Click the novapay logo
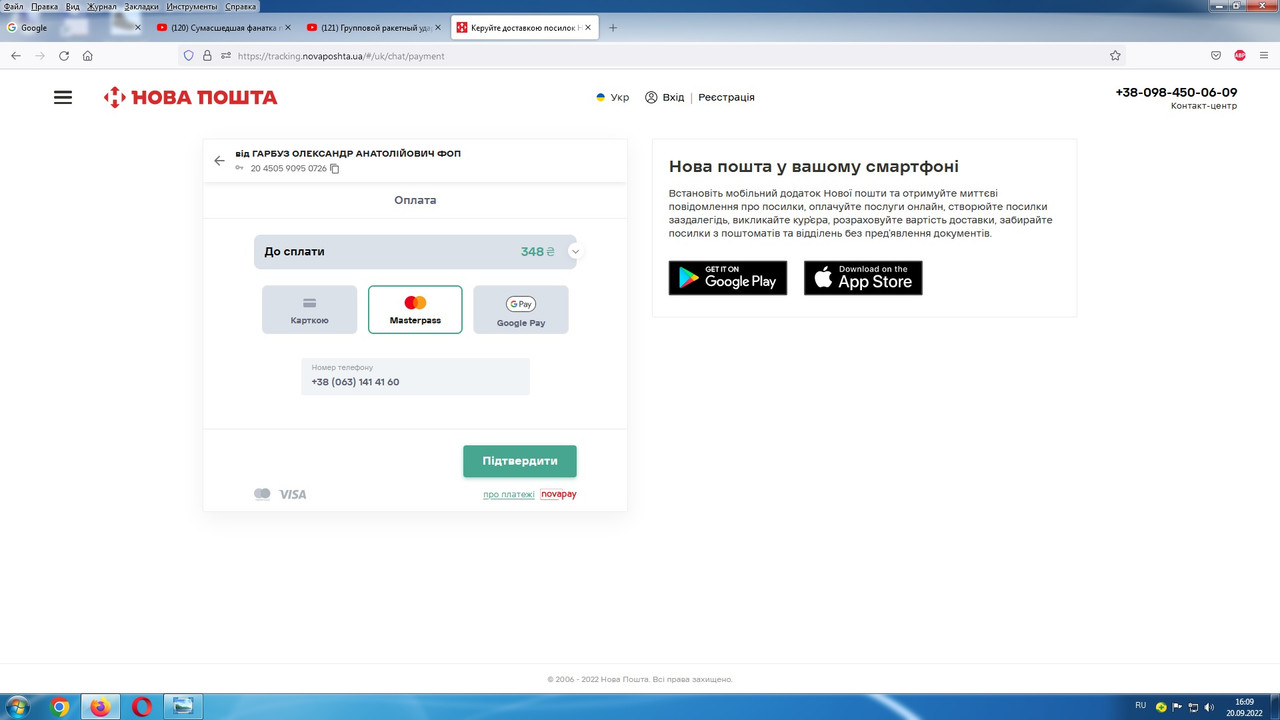The width and height of the screenshot is (1280, 720). pyautogui.click(x=559, y=494)
